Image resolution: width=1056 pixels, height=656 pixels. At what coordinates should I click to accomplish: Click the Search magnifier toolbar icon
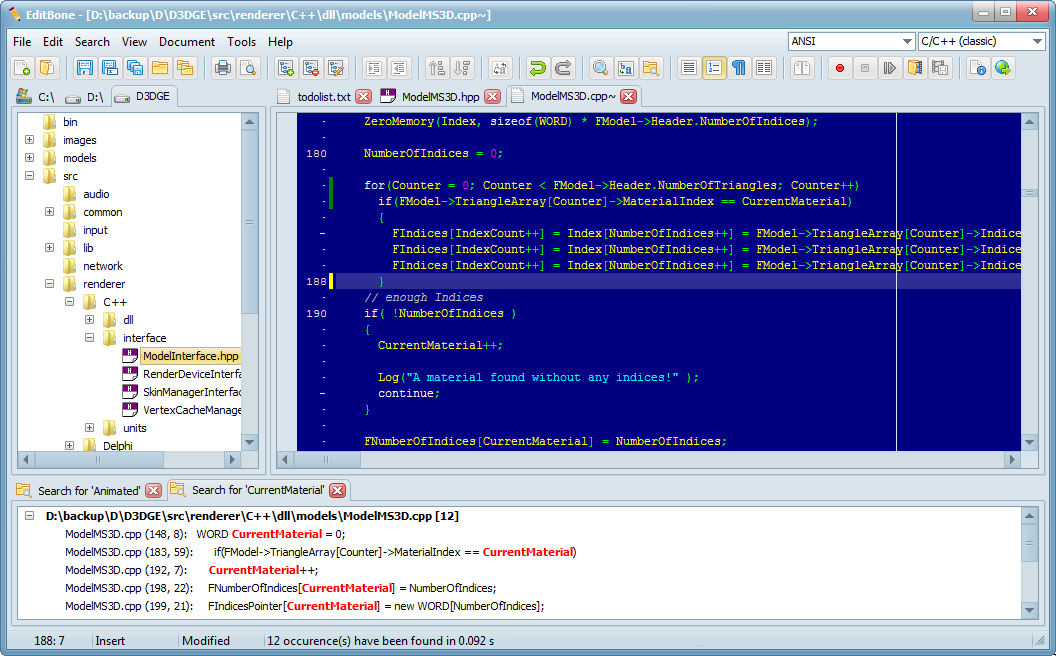pyautogui.click(x=600, y=68)
